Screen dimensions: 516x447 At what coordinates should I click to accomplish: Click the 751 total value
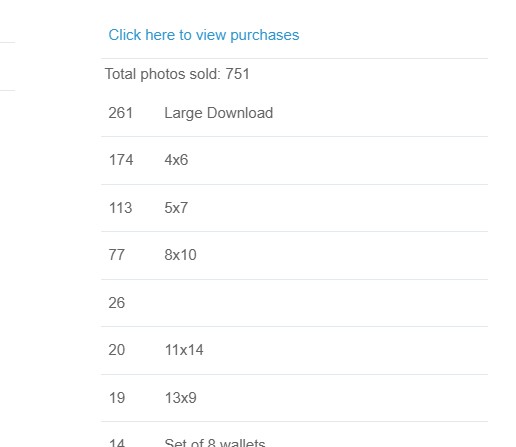point(237,74)
